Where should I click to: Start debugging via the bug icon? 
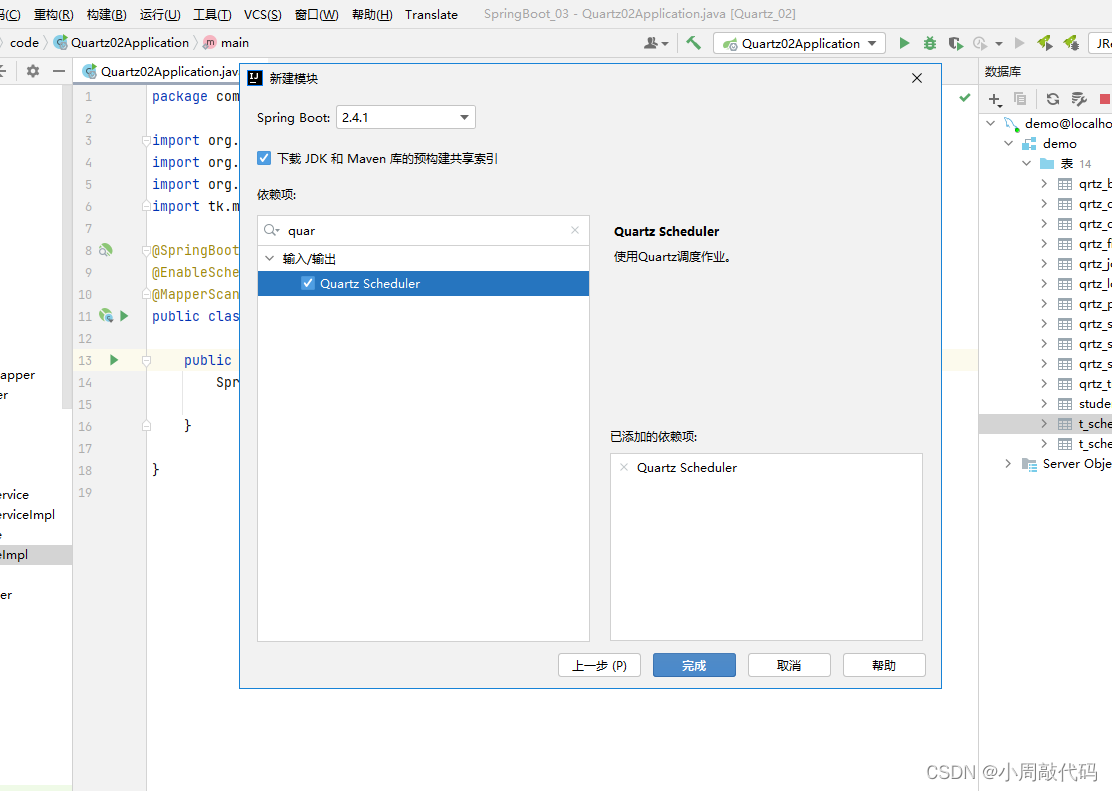(930, 43)
